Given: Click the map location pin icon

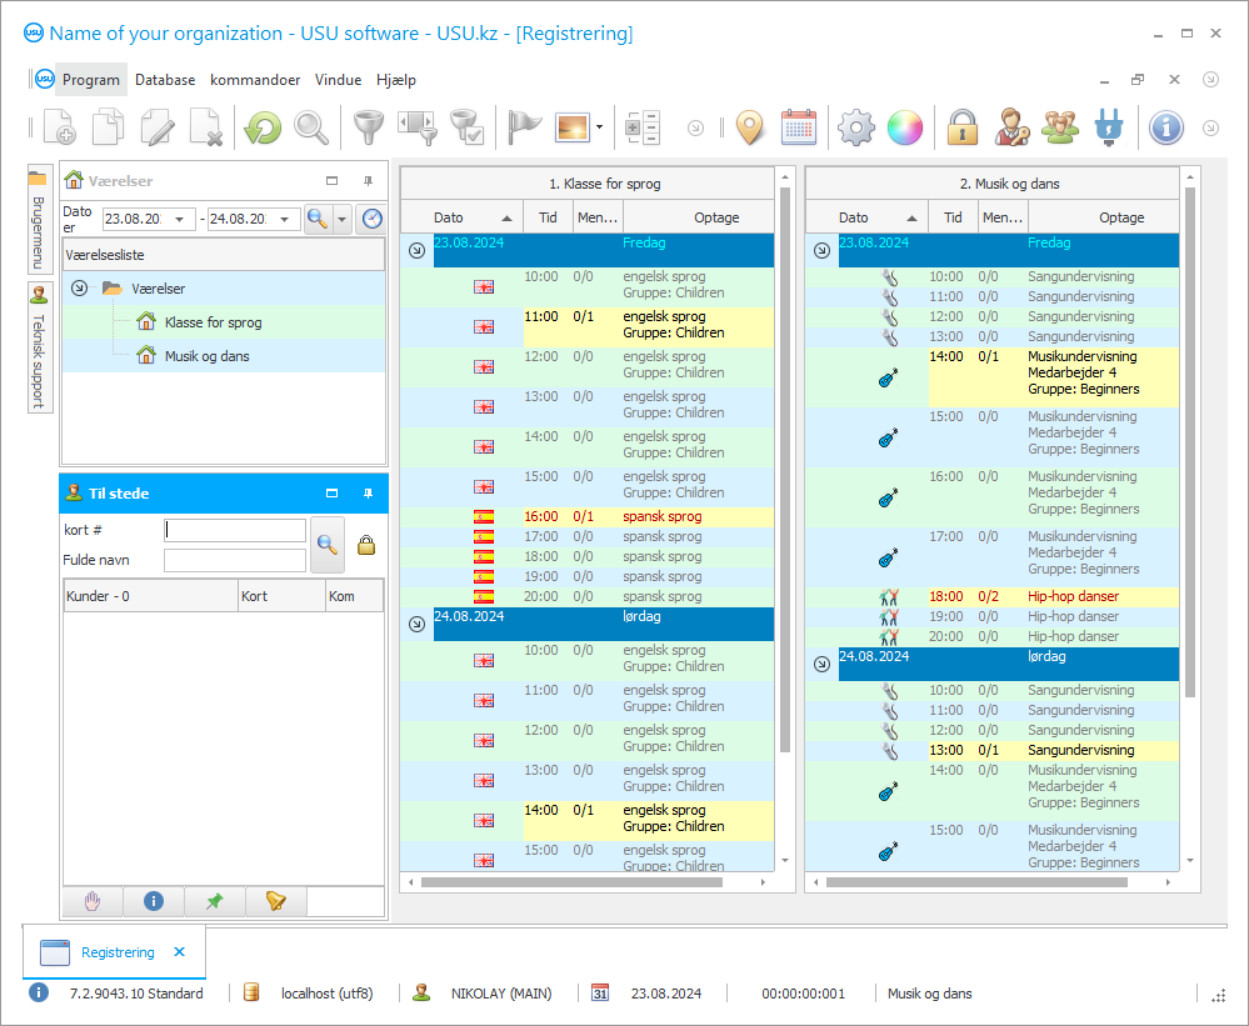Looking at the screenshot, I should 749,128.
